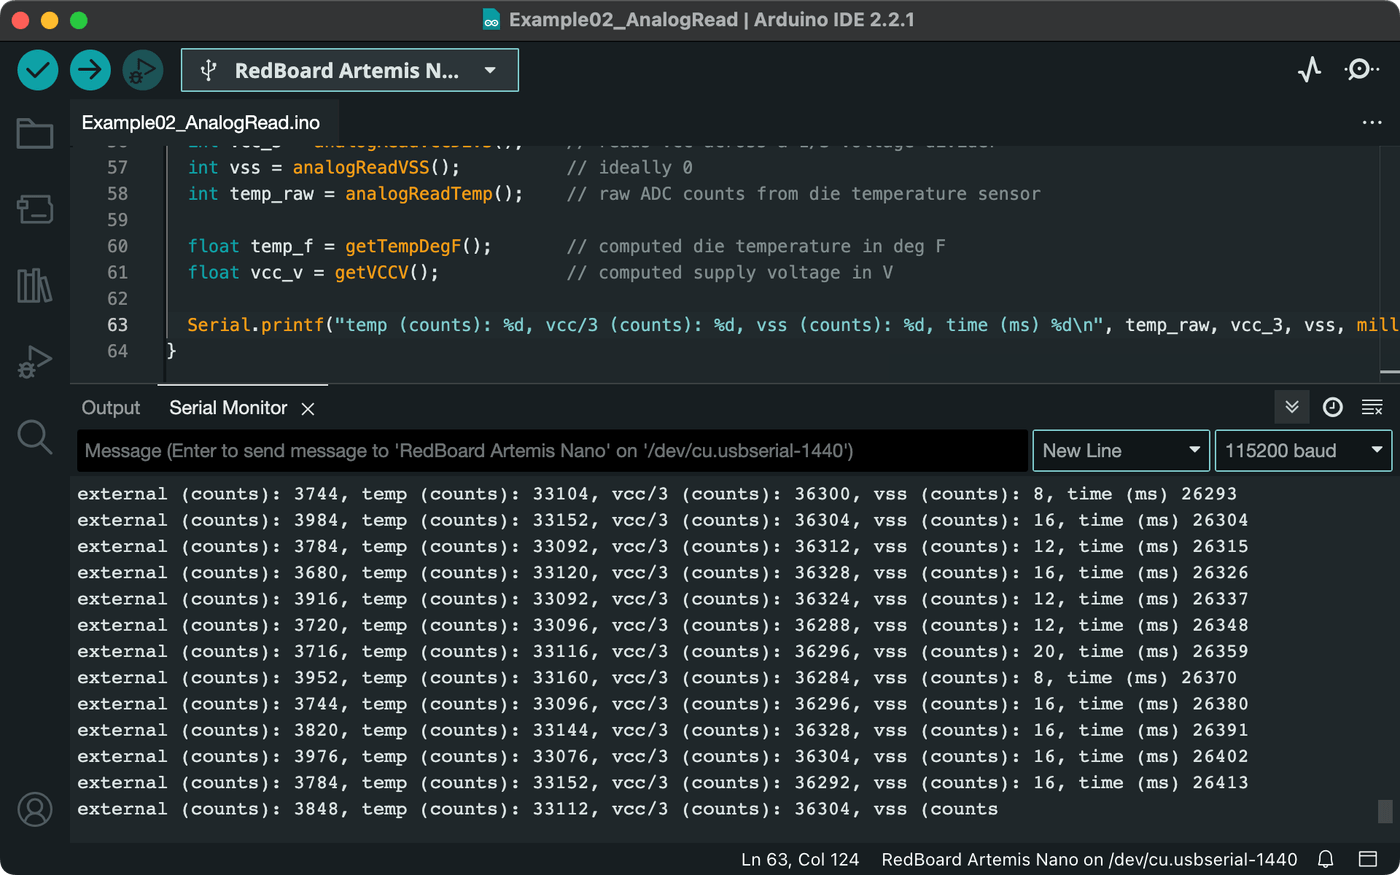
Task: Clear the Serial Monitor output
Action: 1372,407
